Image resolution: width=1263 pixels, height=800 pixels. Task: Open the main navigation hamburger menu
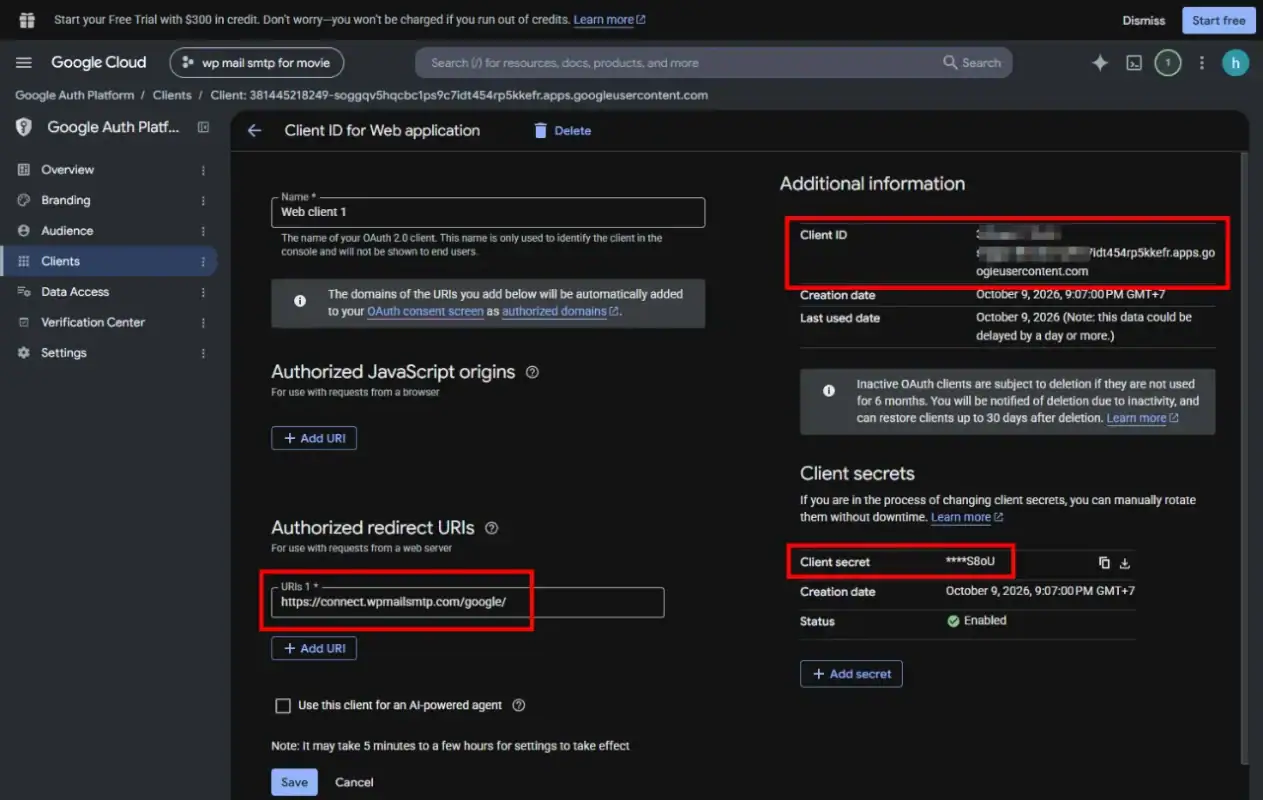(24, 62)
